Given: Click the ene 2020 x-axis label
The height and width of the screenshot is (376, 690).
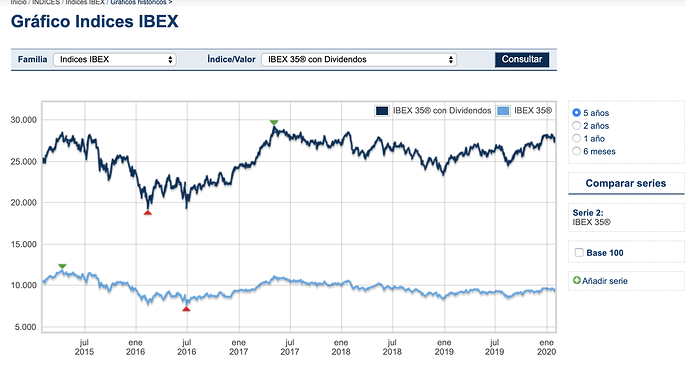Looking at the screenshot, I should pyautogui.click(x=547, y=347).
